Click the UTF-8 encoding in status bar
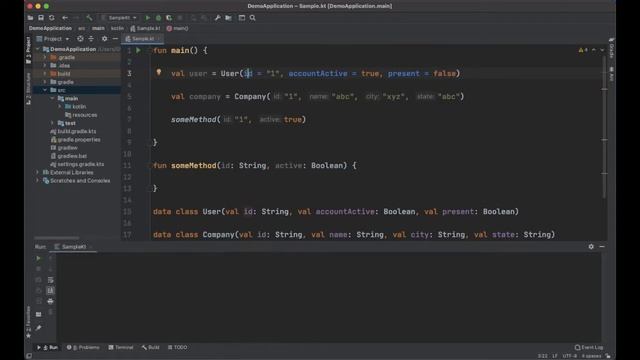The image size is (640, 360). pyautogui.click(x=570, y=356)
